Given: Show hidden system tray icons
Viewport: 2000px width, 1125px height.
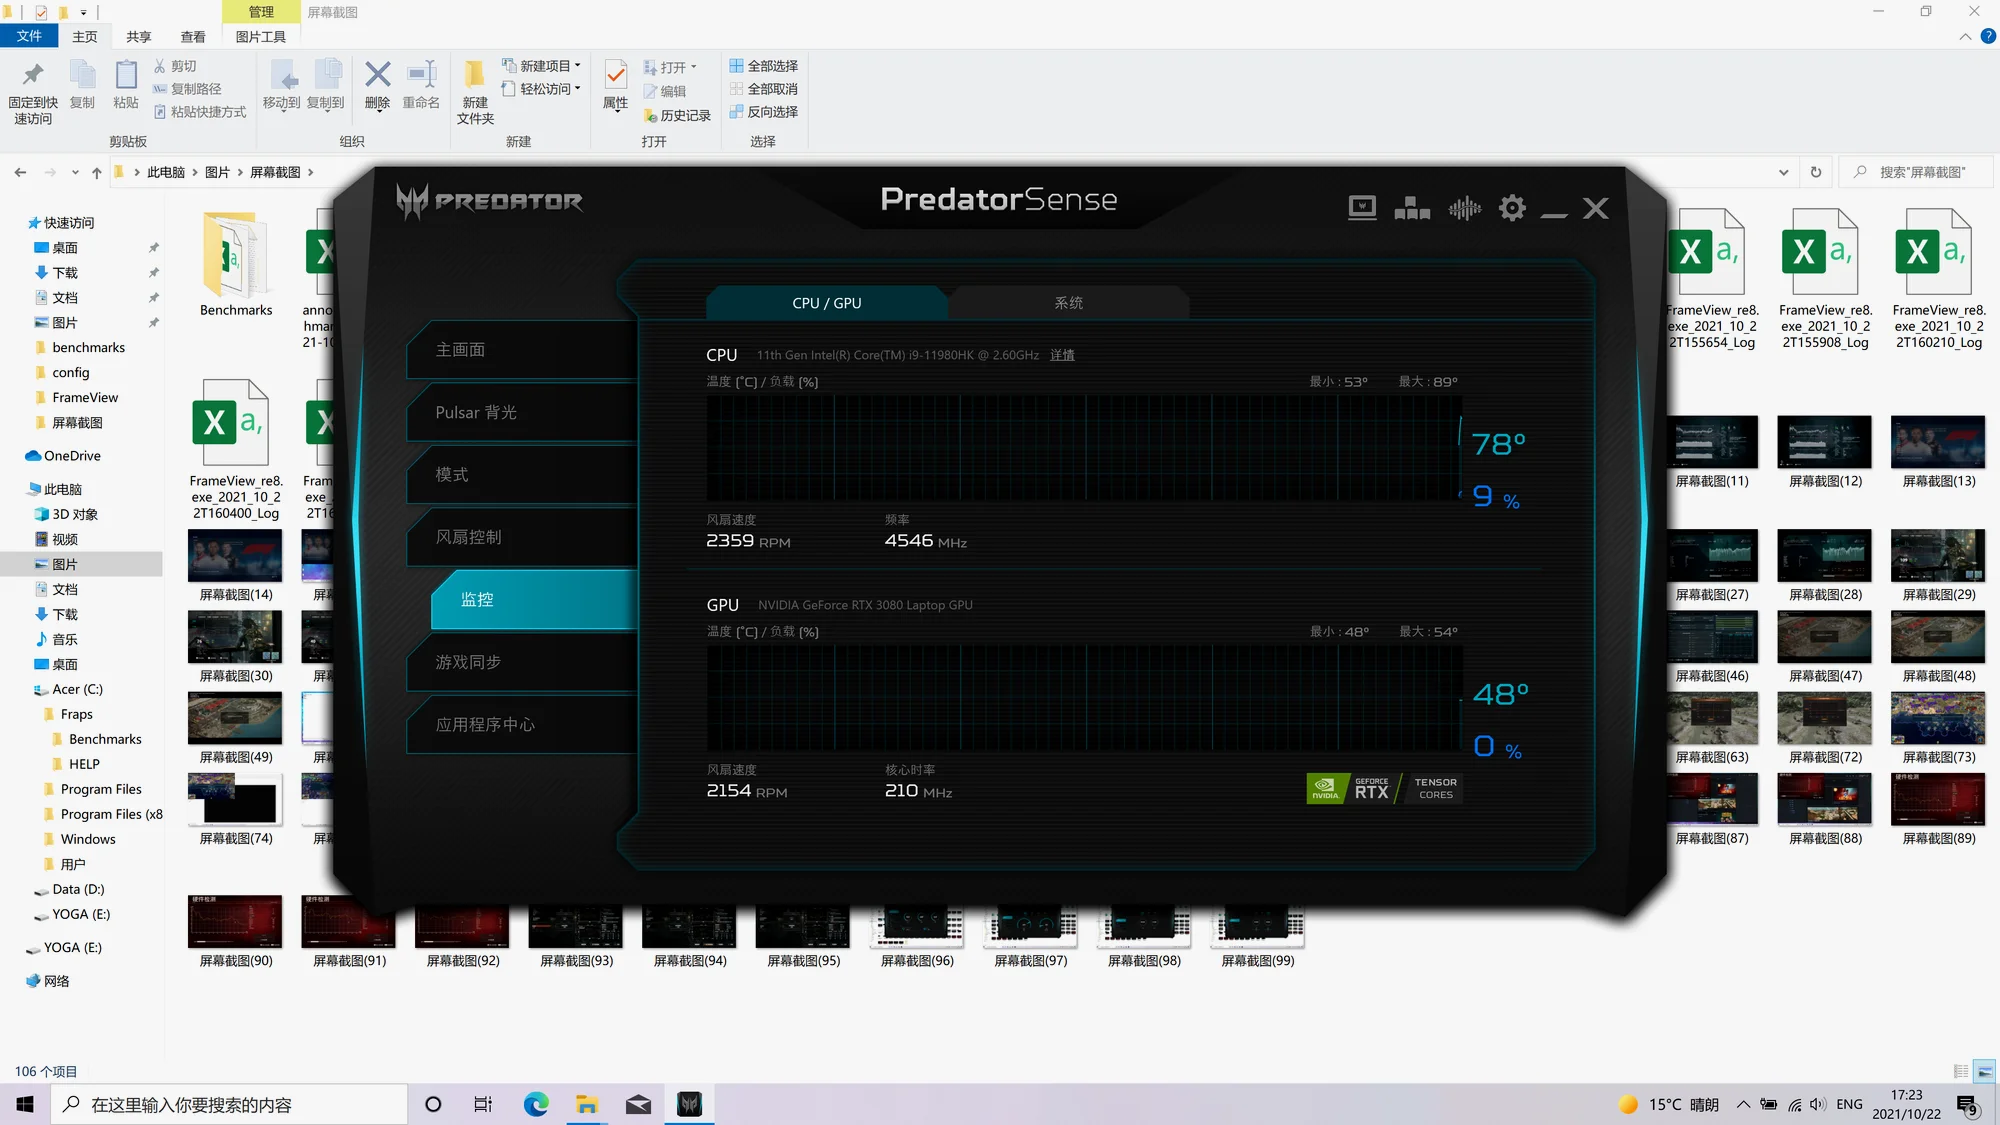Looking at the screenshot, I should pyautogui.click(x=1743, y=1104).
